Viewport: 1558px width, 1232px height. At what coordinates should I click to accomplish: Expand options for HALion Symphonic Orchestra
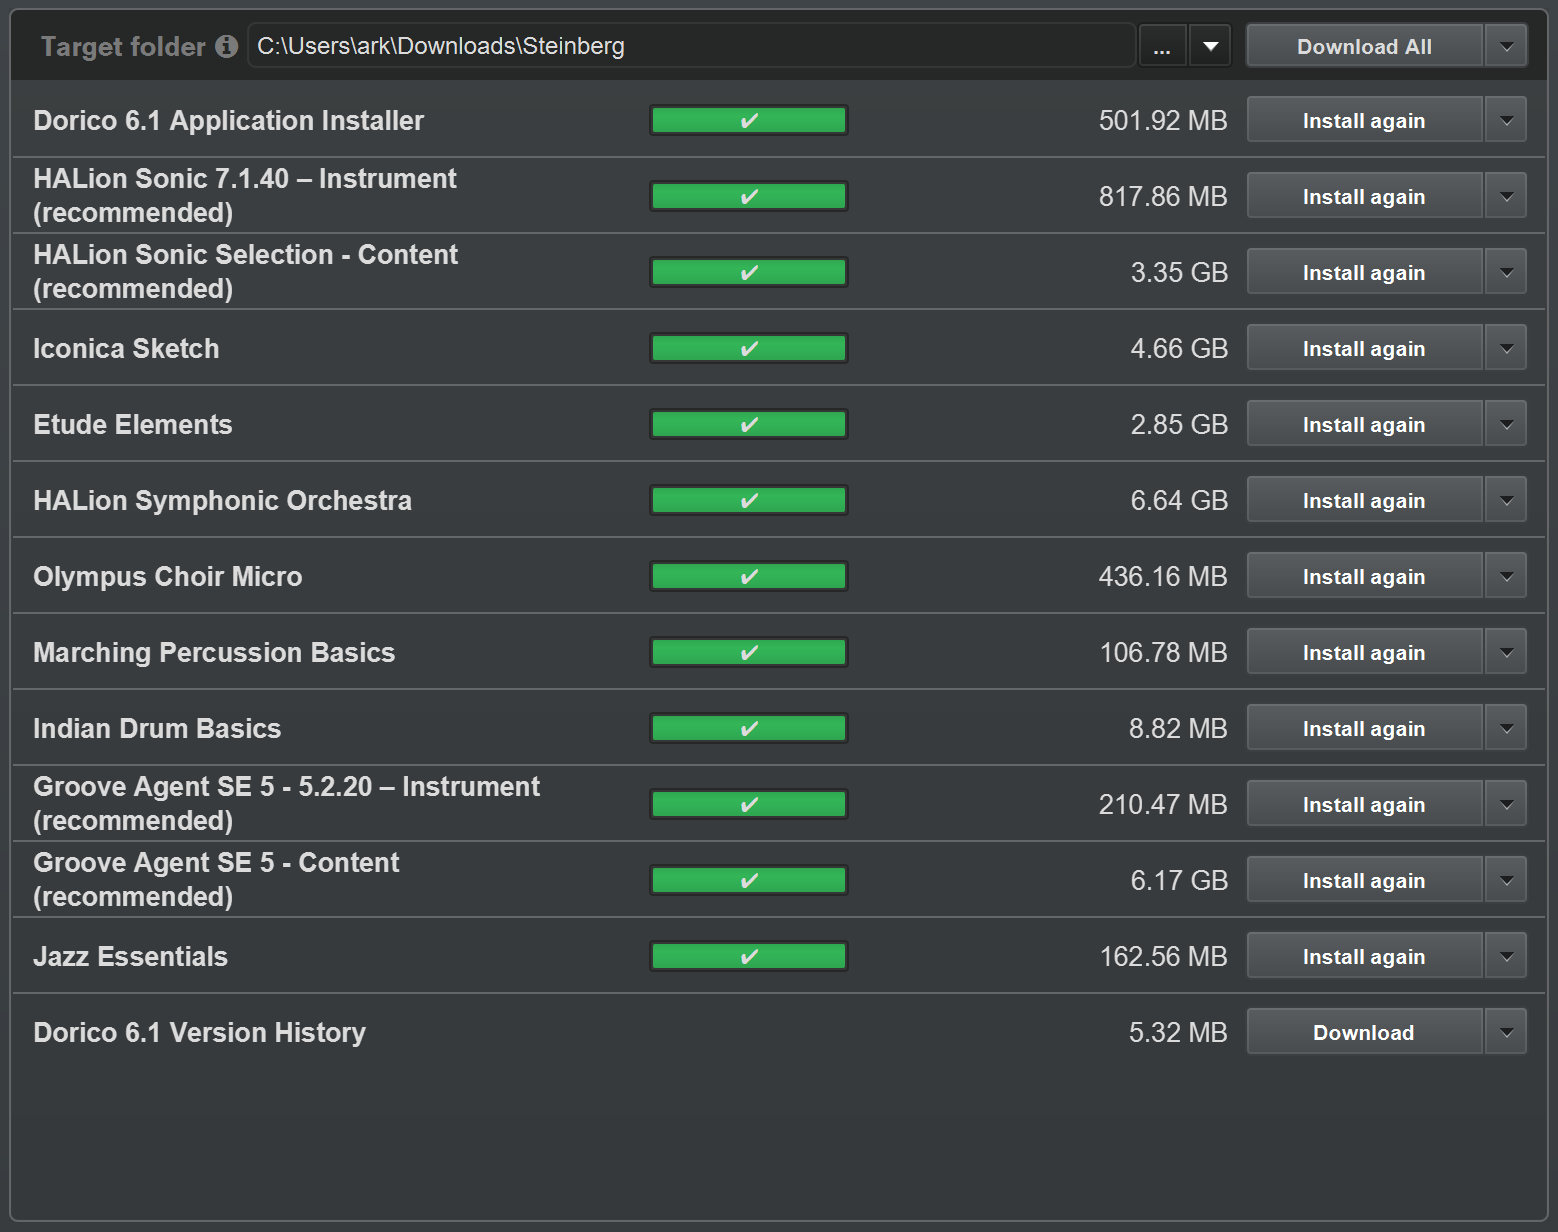coord(1506,500)
